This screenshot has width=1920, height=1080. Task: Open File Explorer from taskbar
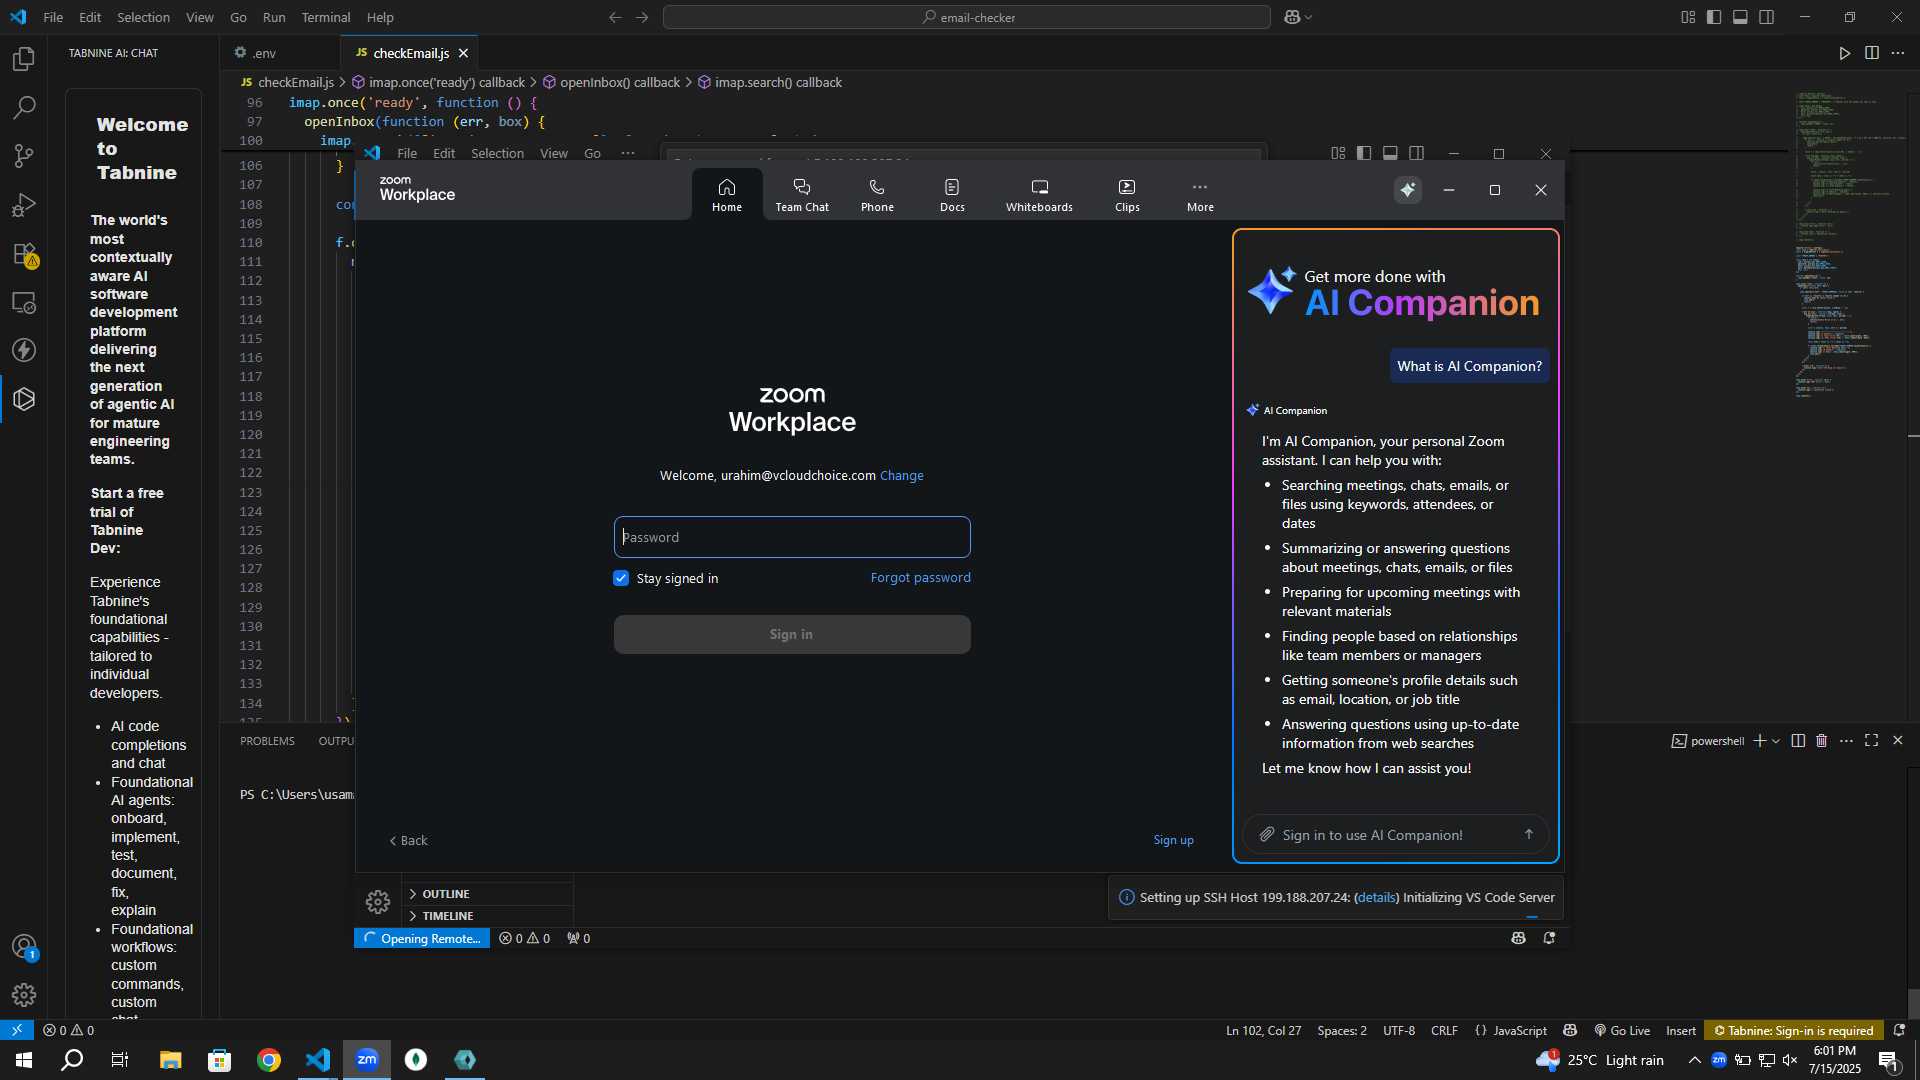[x=171, y=1060]
